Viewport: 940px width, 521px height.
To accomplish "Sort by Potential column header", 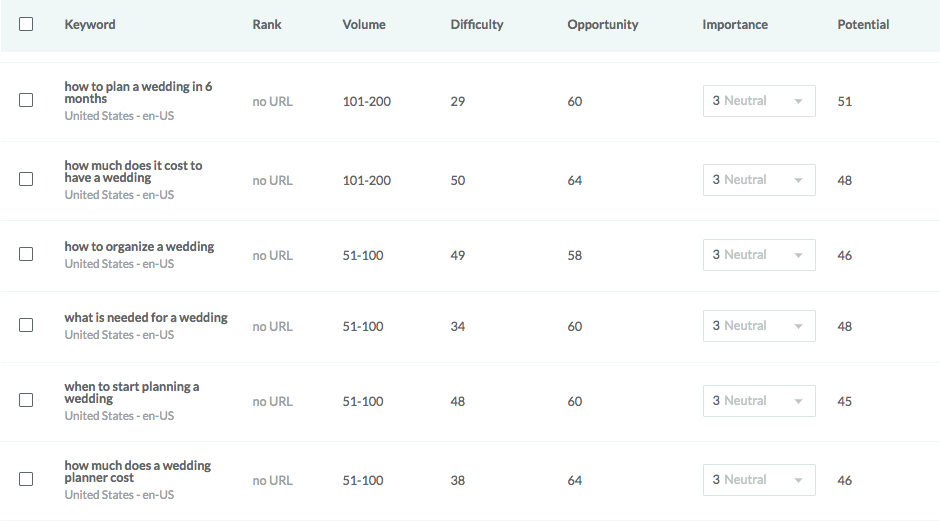I will (863, 24).
